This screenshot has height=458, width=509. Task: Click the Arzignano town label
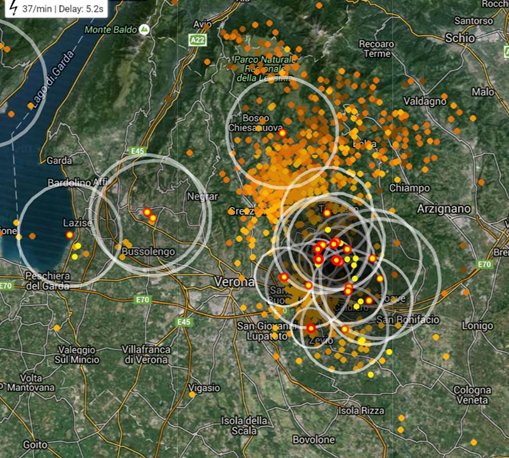444,209
